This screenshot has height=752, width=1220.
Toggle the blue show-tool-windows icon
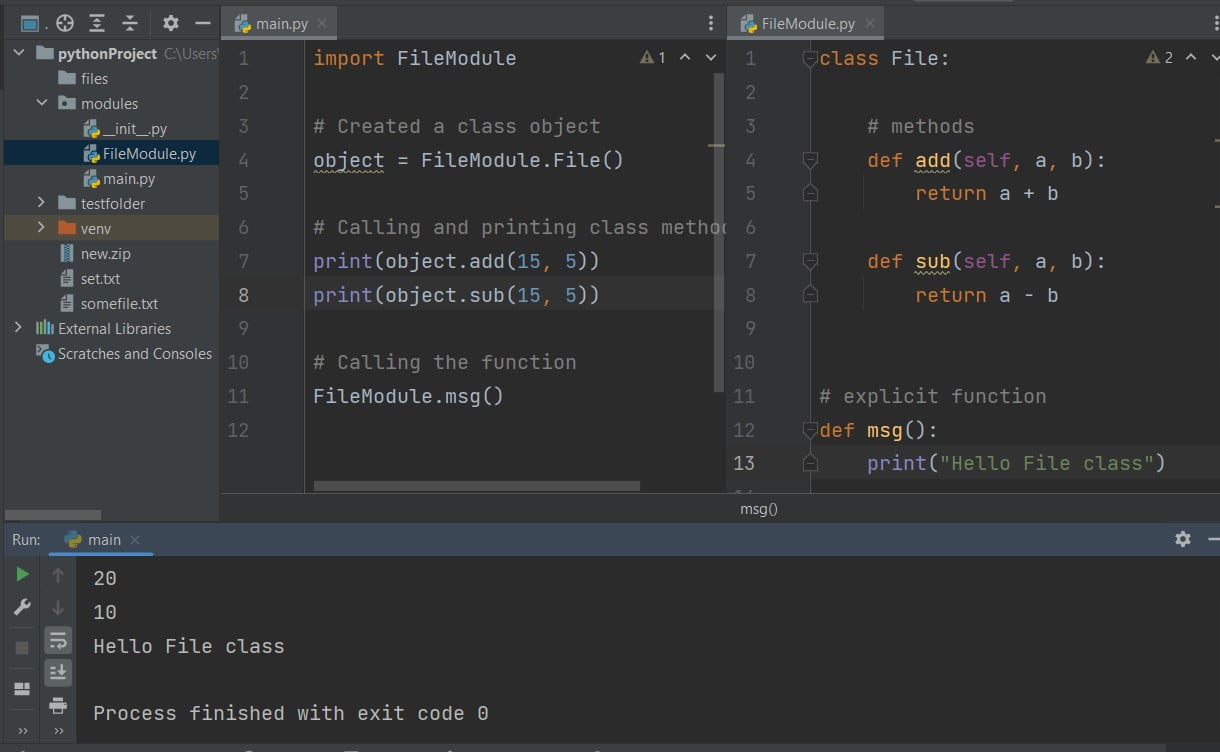pyautogui.click(x=31, y=22)
